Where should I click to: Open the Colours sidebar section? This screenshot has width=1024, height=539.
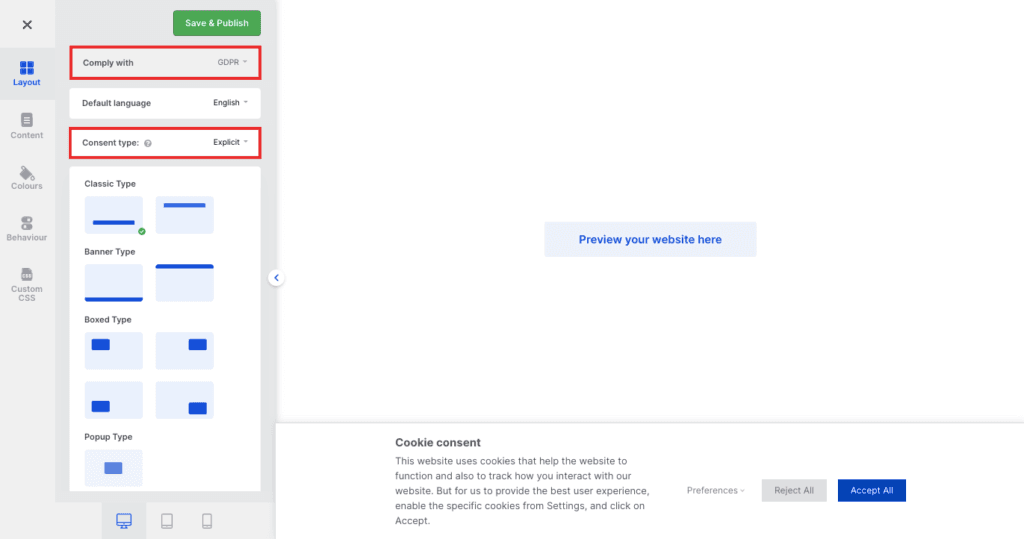click(27, 178)
